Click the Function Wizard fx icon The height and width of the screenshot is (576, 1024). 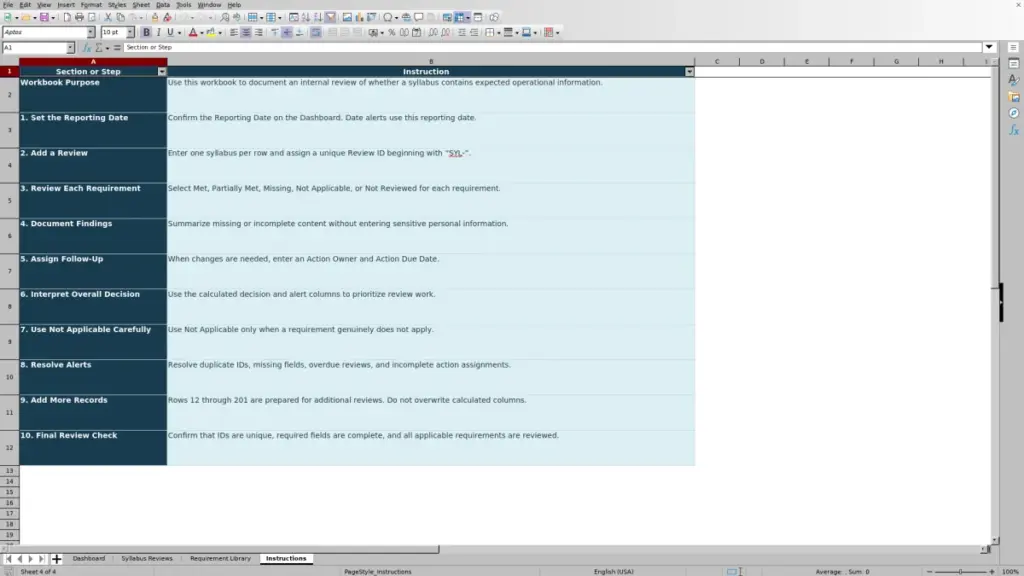click(87, 48)
